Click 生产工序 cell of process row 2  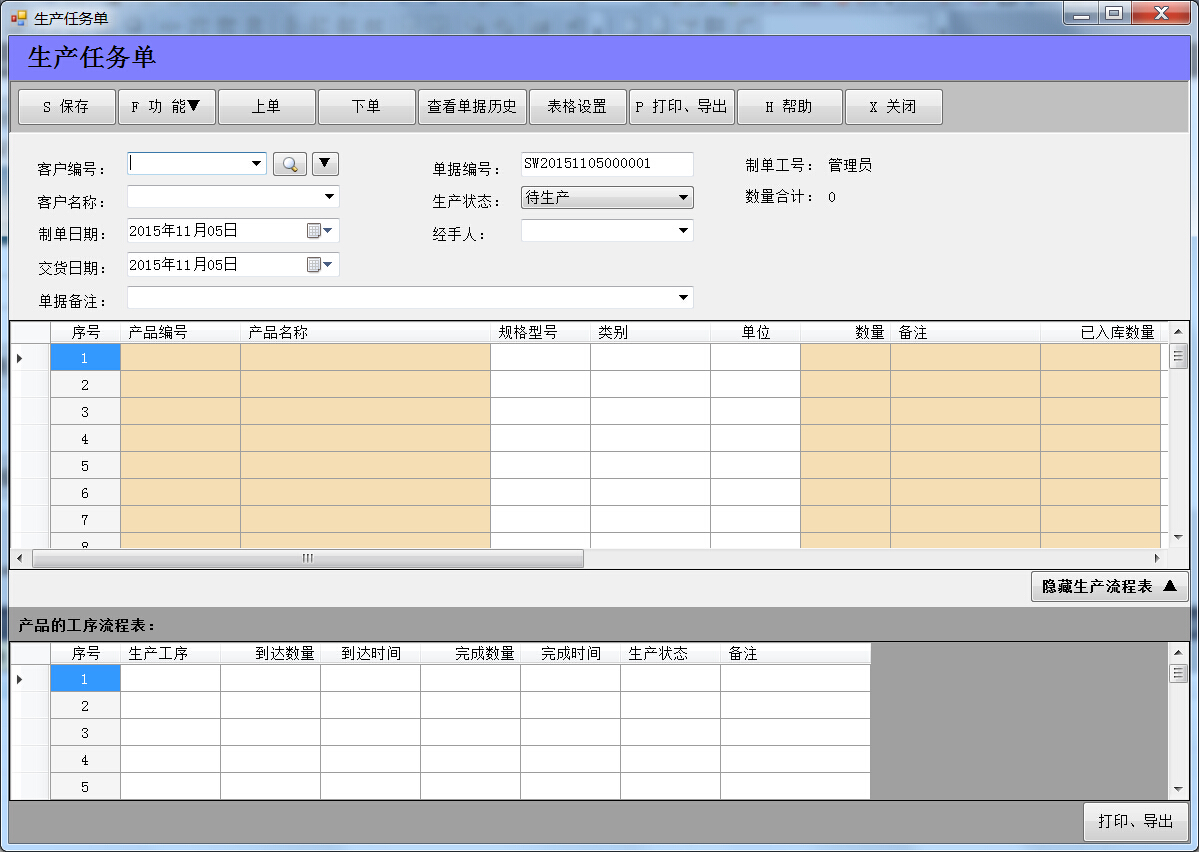(x=171, y=706)
